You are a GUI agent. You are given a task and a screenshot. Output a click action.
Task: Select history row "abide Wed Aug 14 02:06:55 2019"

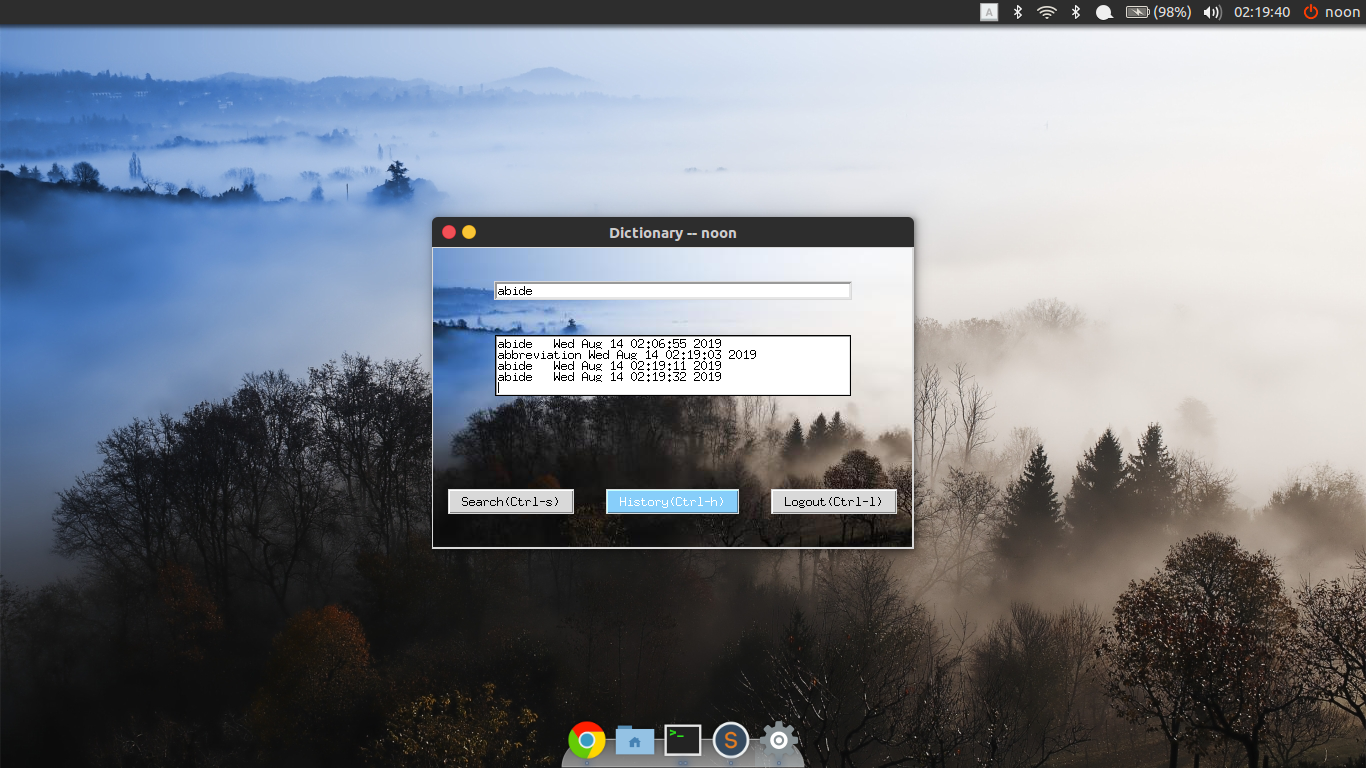tap(609, 344)
